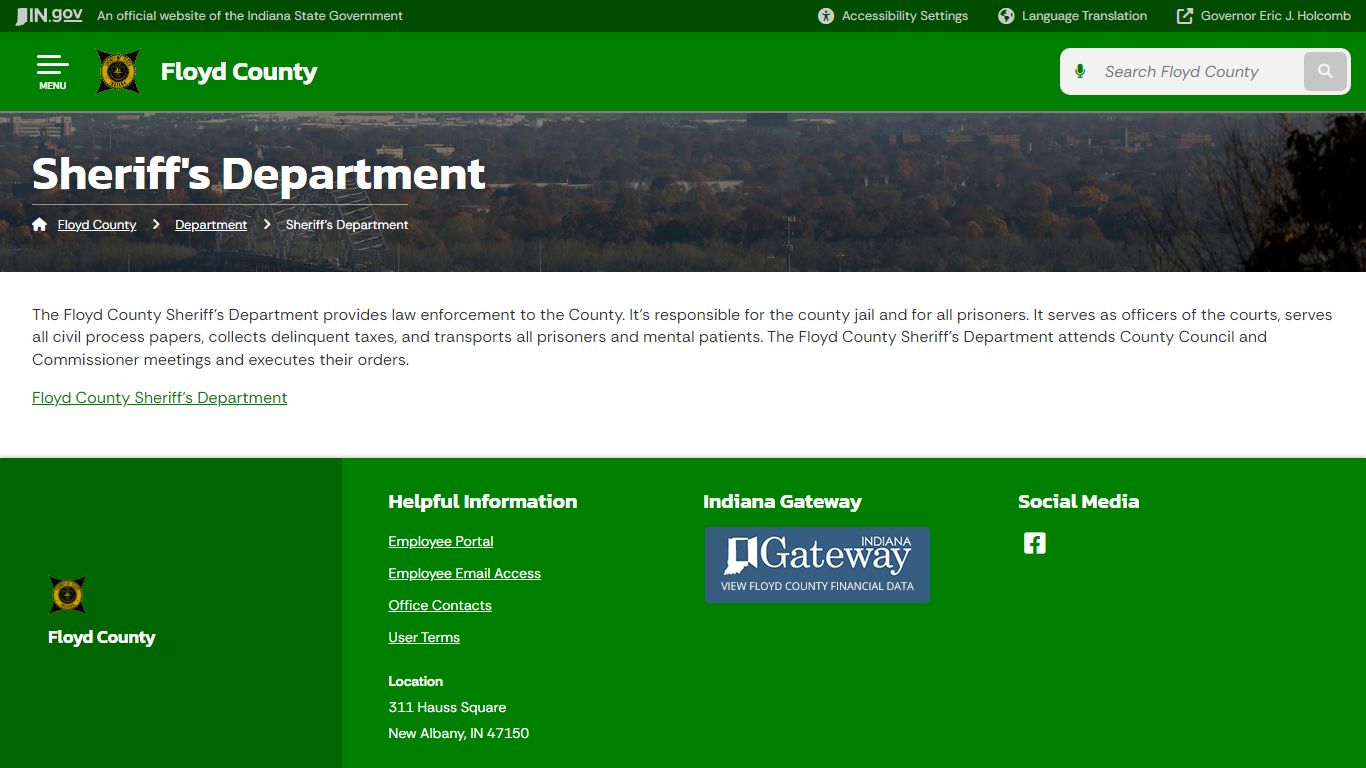The image size is (1366, 768).
Task: Click the home icon in breadcrumb
Action: pos(40,224)
